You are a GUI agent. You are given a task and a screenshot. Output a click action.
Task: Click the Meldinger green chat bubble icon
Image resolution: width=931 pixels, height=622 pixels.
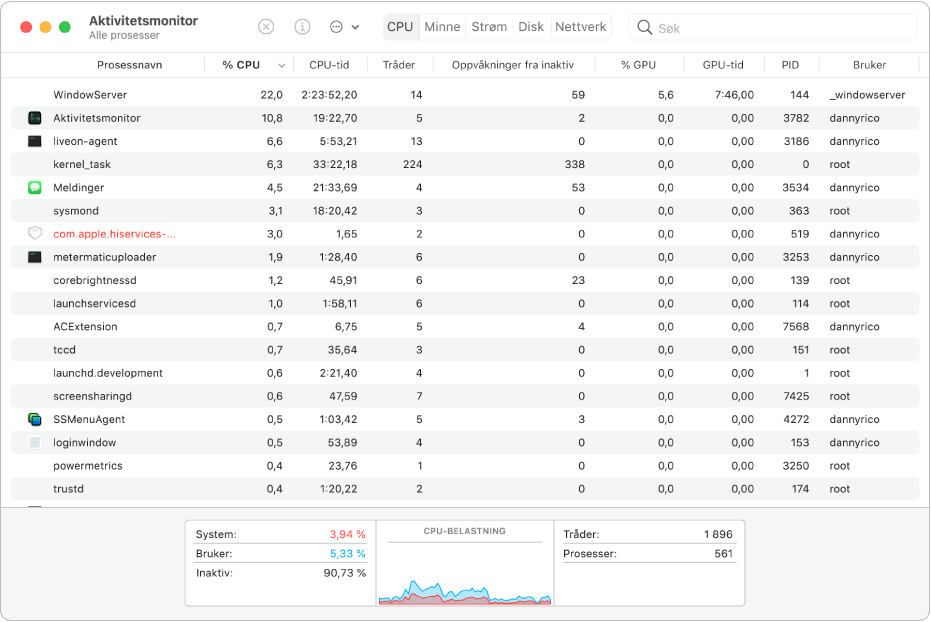(35, 188)
